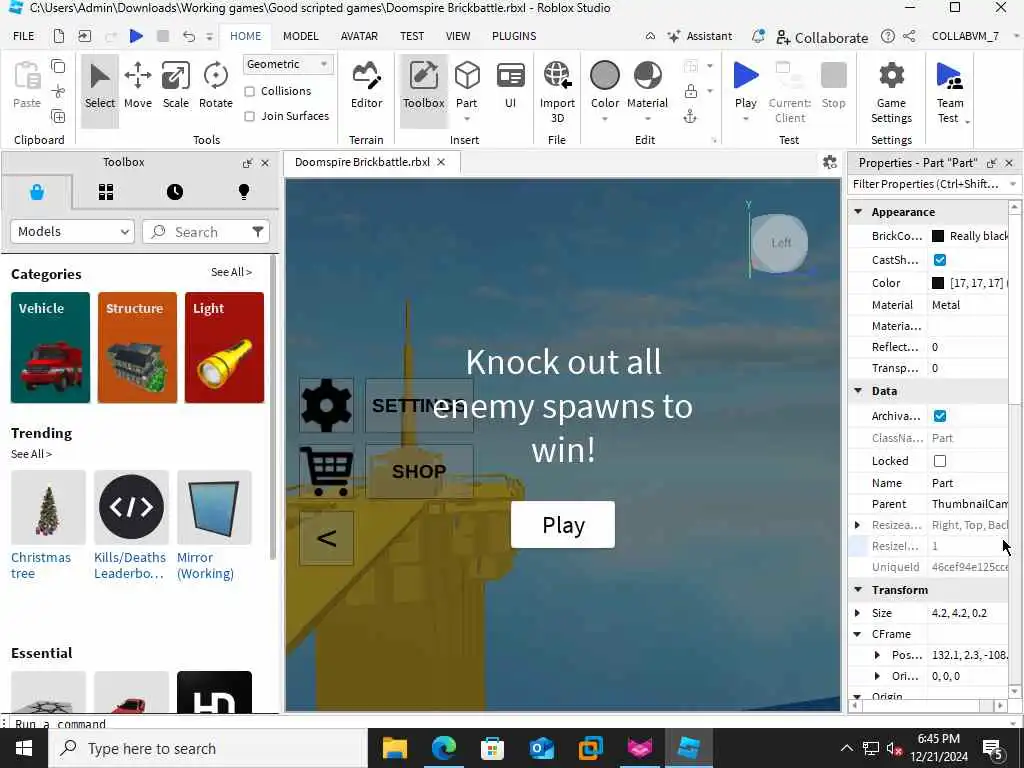Open Toolbox Marketplace tab
The height and width of the screenshot is (768, 1024).
(x=37, y=192)
